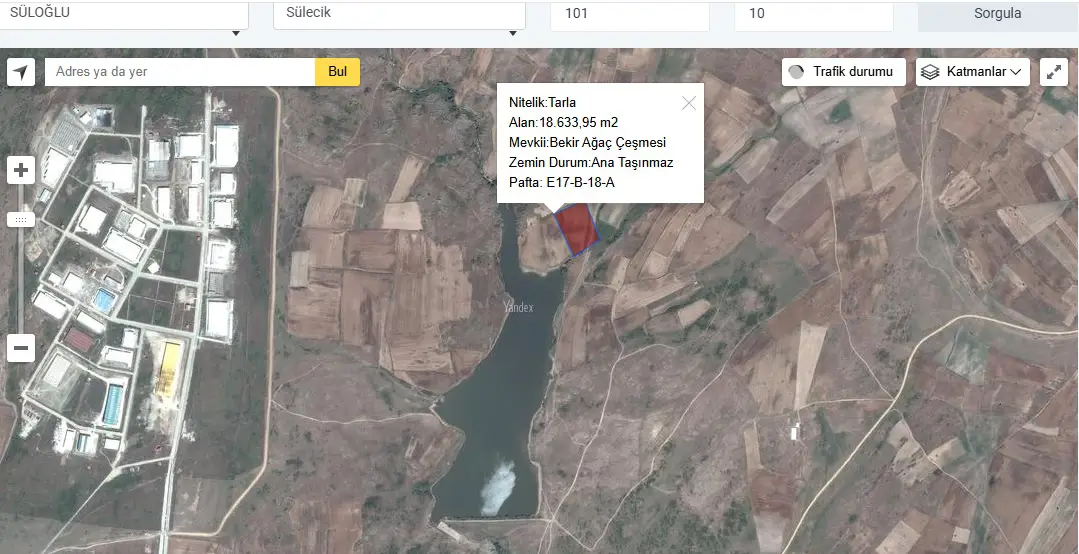Viewport: 1079px width, 554px height.
Task: Focus the Adres ya da yer field
Action: 180,72
